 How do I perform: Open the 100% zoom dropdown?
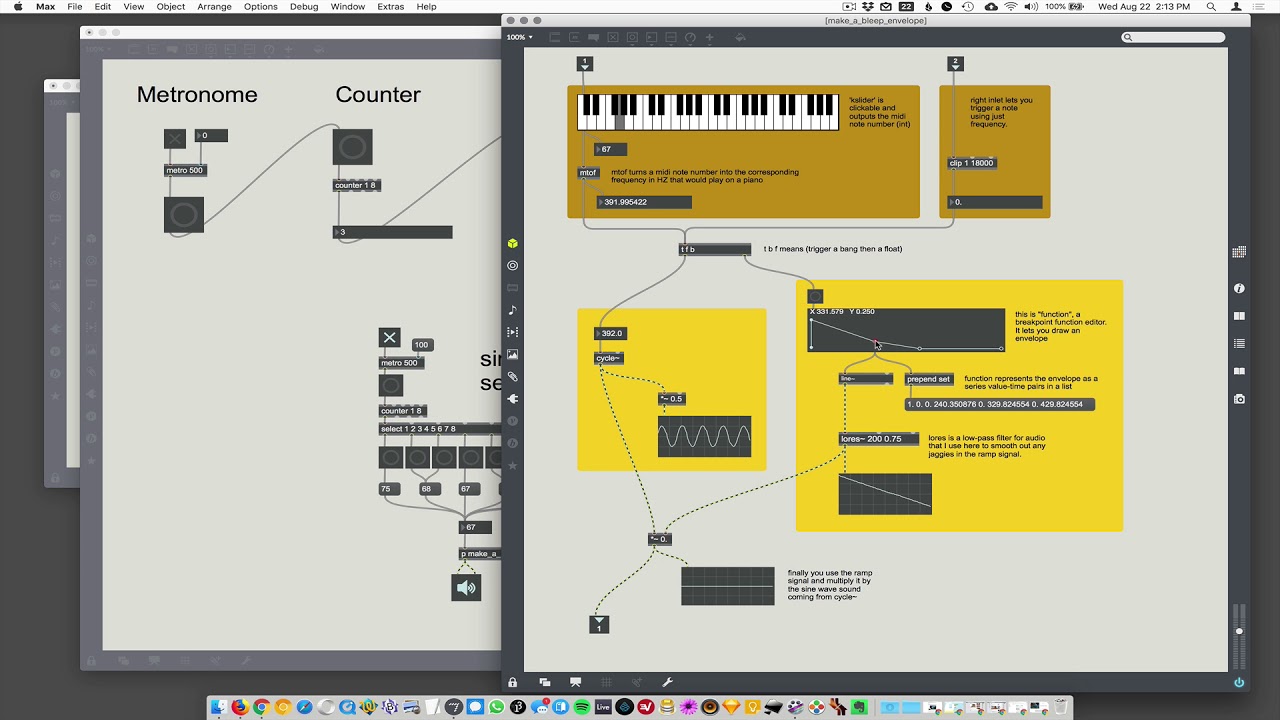point(519,37)
